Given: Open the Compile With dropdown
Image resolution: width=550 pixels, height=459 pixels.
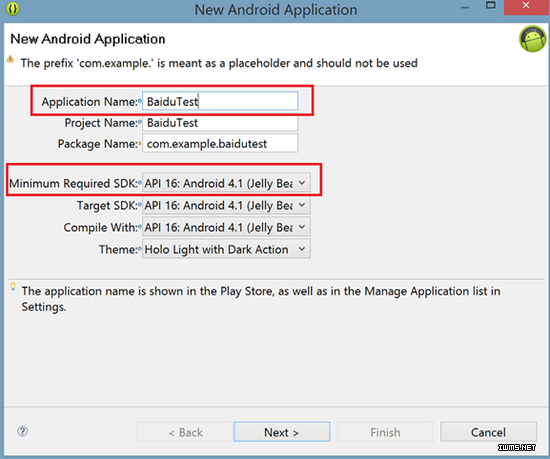Looking at the screenshot, I should pos(226,227).
